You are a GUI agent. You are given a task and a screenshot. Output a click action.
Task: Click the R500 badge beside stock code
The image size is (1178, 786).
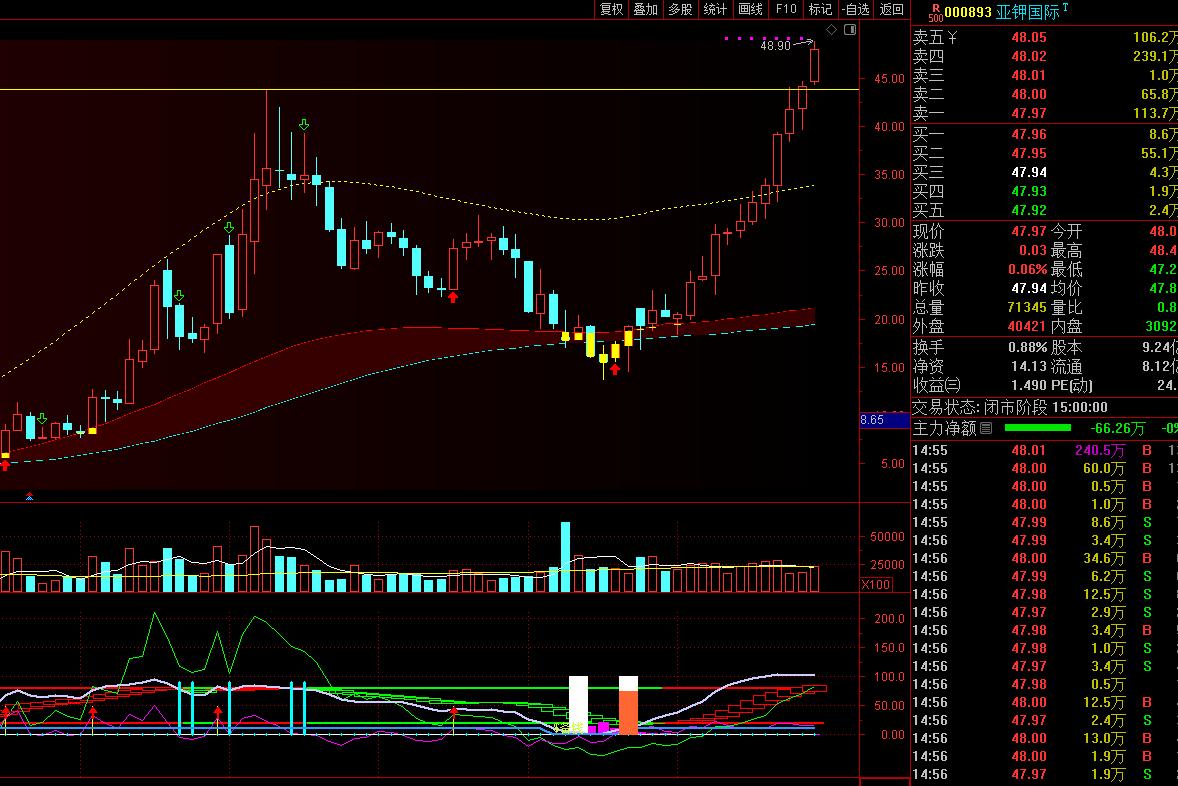coord(935,13)
